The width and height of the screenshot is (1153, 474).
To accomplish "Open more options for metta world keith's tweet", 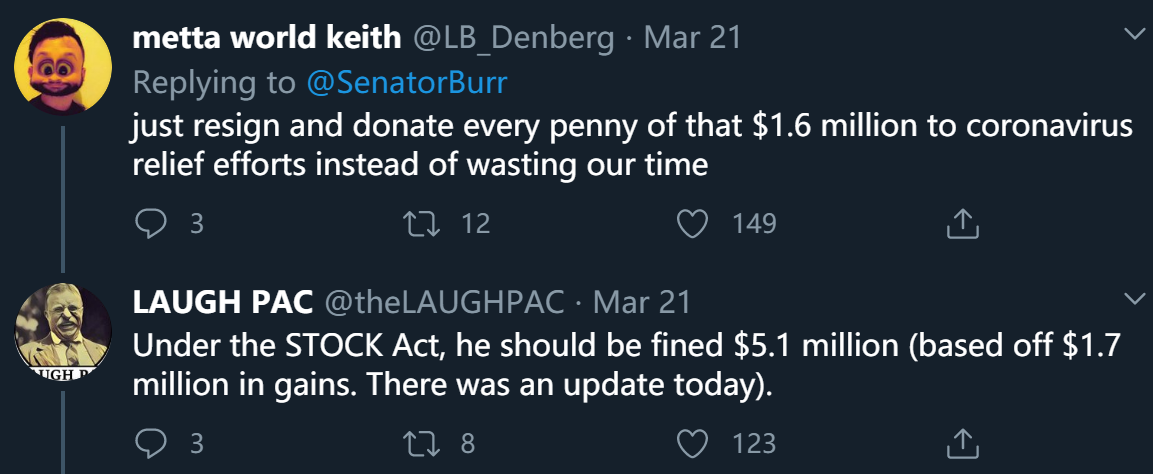I will click(1134, 36).
